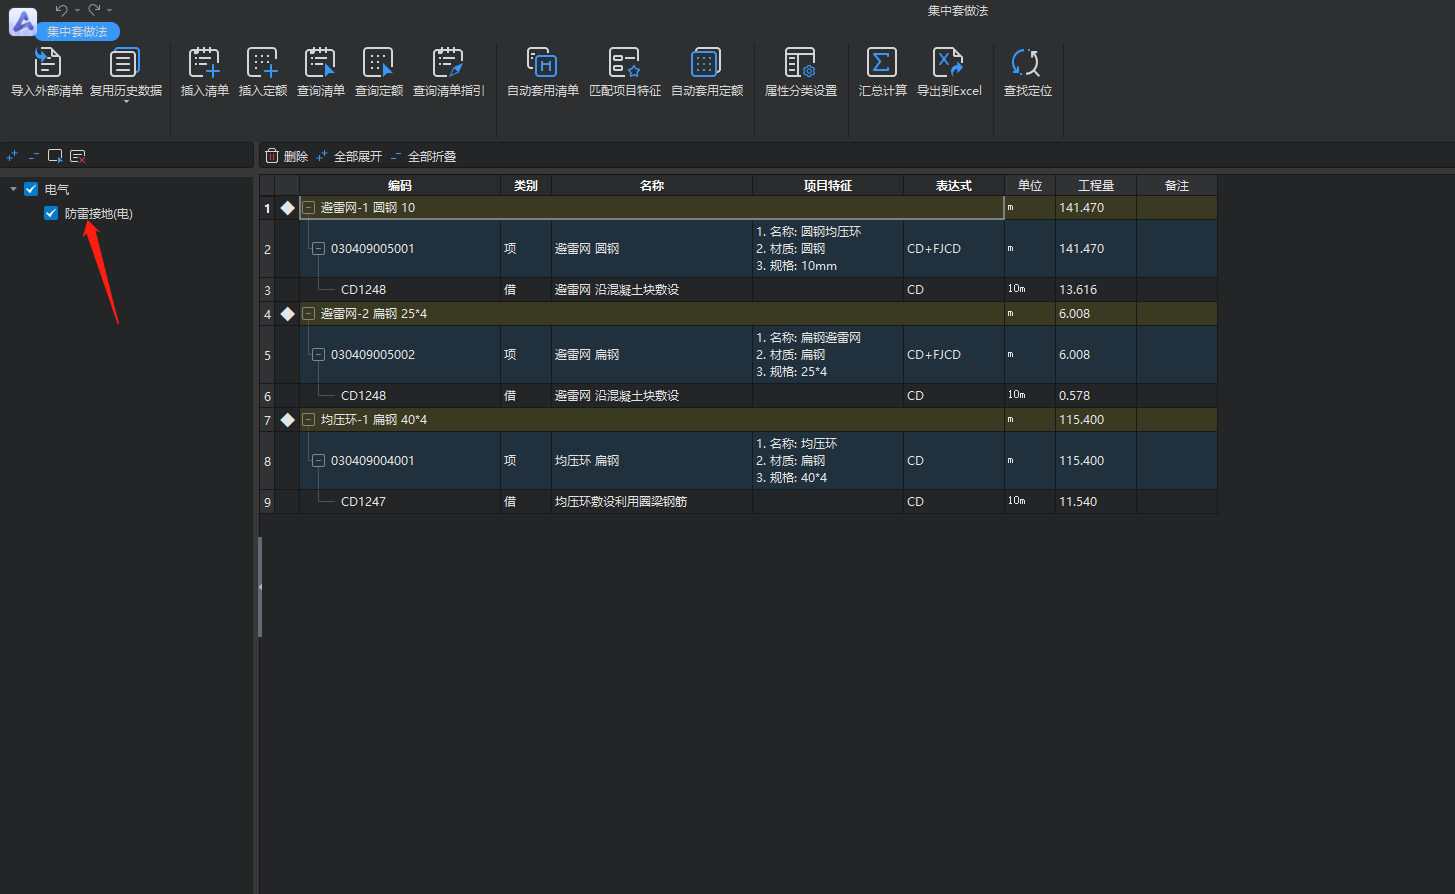Click the 编码 column header
1455x894 pixels.
tap(400, 186)
